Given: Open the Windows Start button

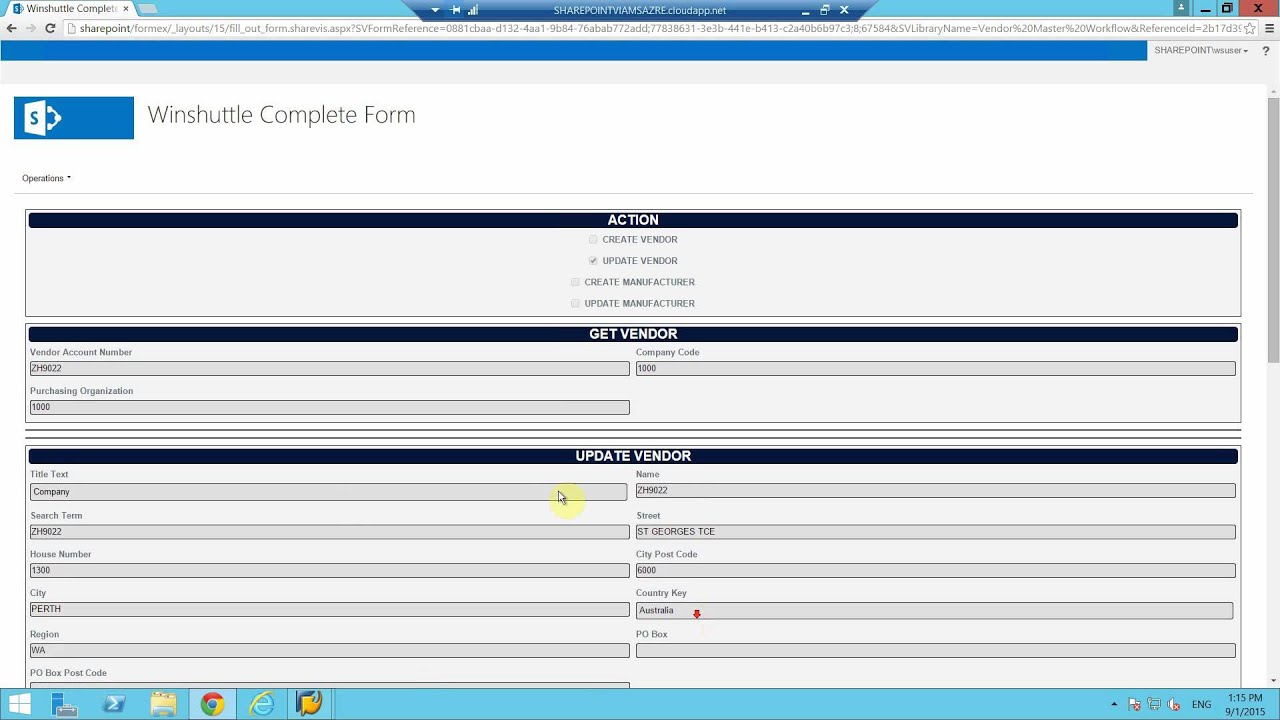Looking at the screenshot, I should pyautogui.click(x=20, y=704).
